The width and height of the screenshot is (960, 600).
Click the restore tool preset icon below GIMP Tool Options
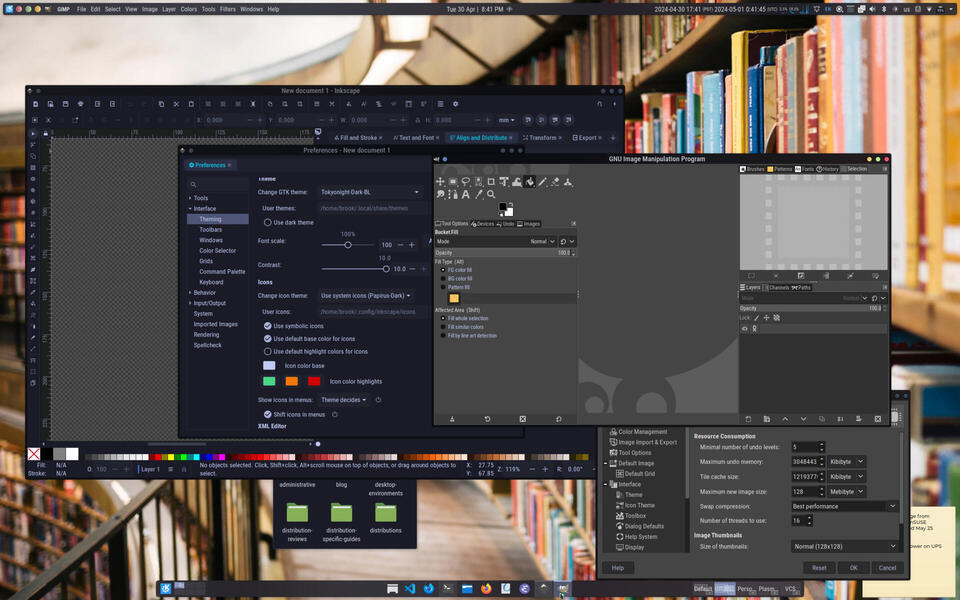pyautogui.click(x=487, y=419)
